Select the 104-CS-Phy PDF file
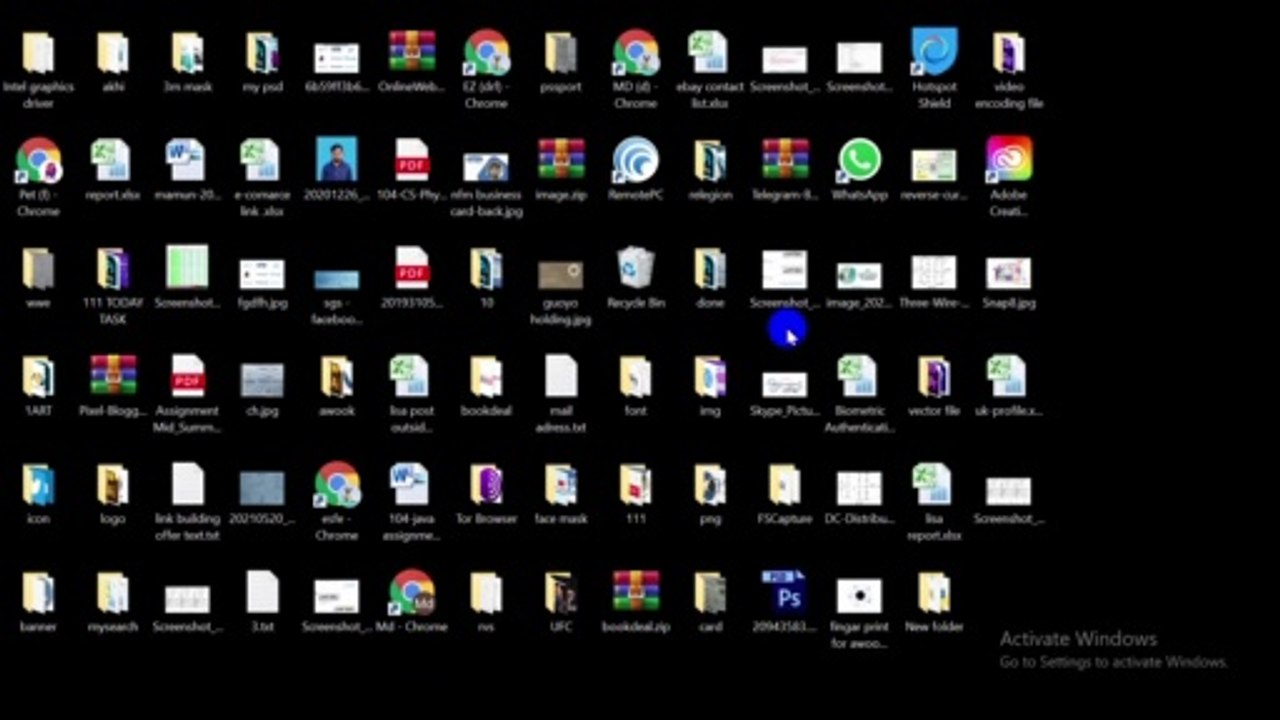Image resolution: width=1280 pixels, height=720 pixels. pos(412,161)
